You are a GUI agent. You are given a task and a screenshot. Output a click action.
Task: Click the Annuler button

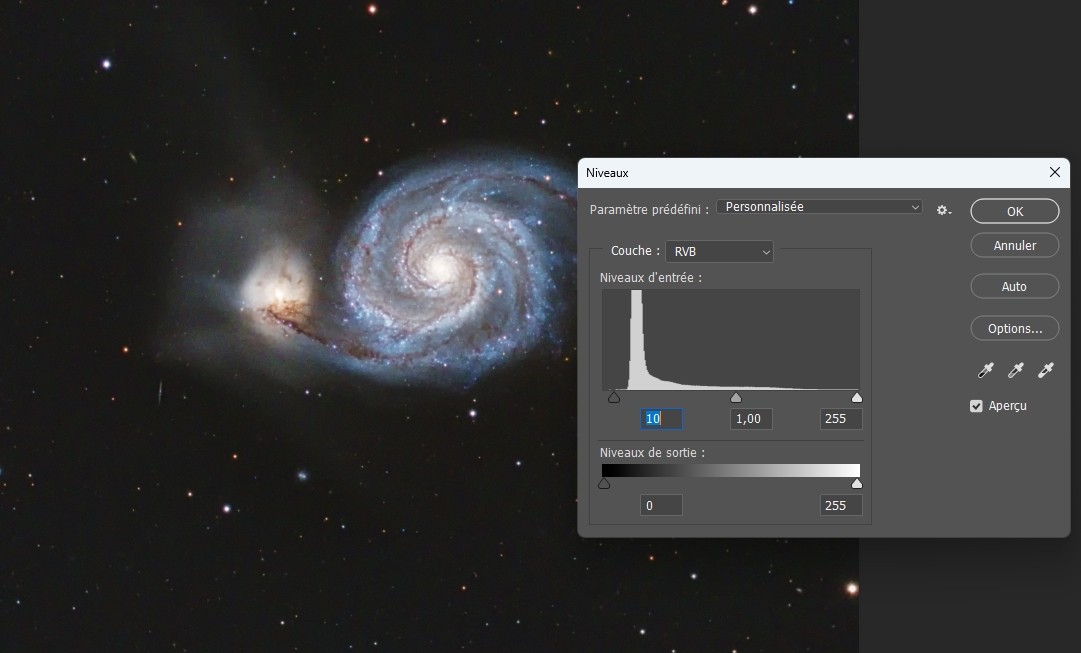point(1015,245)
